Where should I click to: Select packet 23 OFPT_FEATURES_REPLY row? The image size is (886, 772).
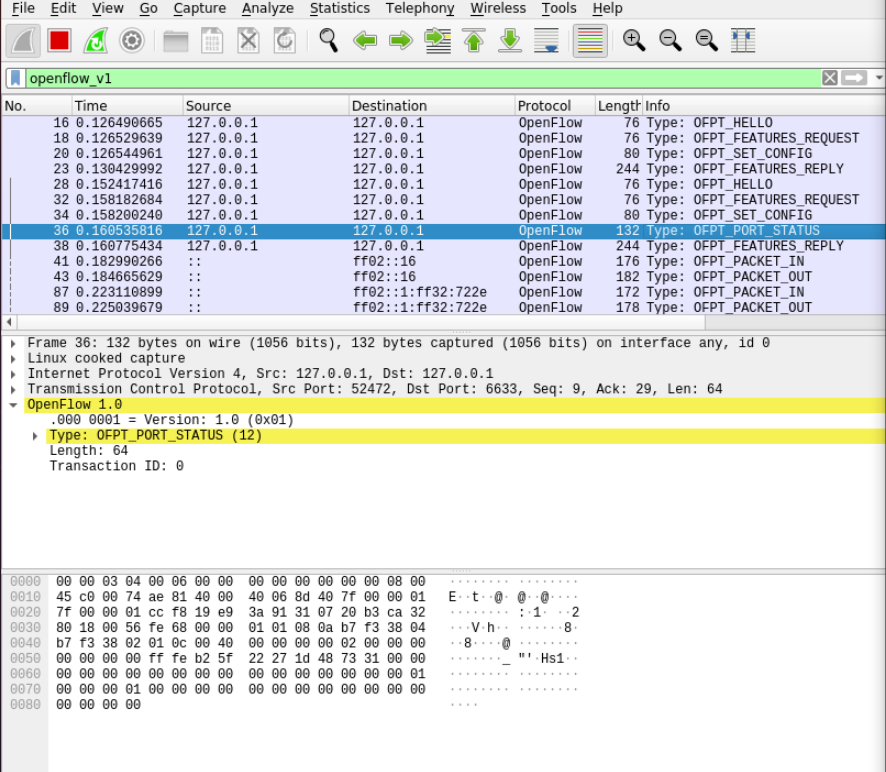[443, 169]
